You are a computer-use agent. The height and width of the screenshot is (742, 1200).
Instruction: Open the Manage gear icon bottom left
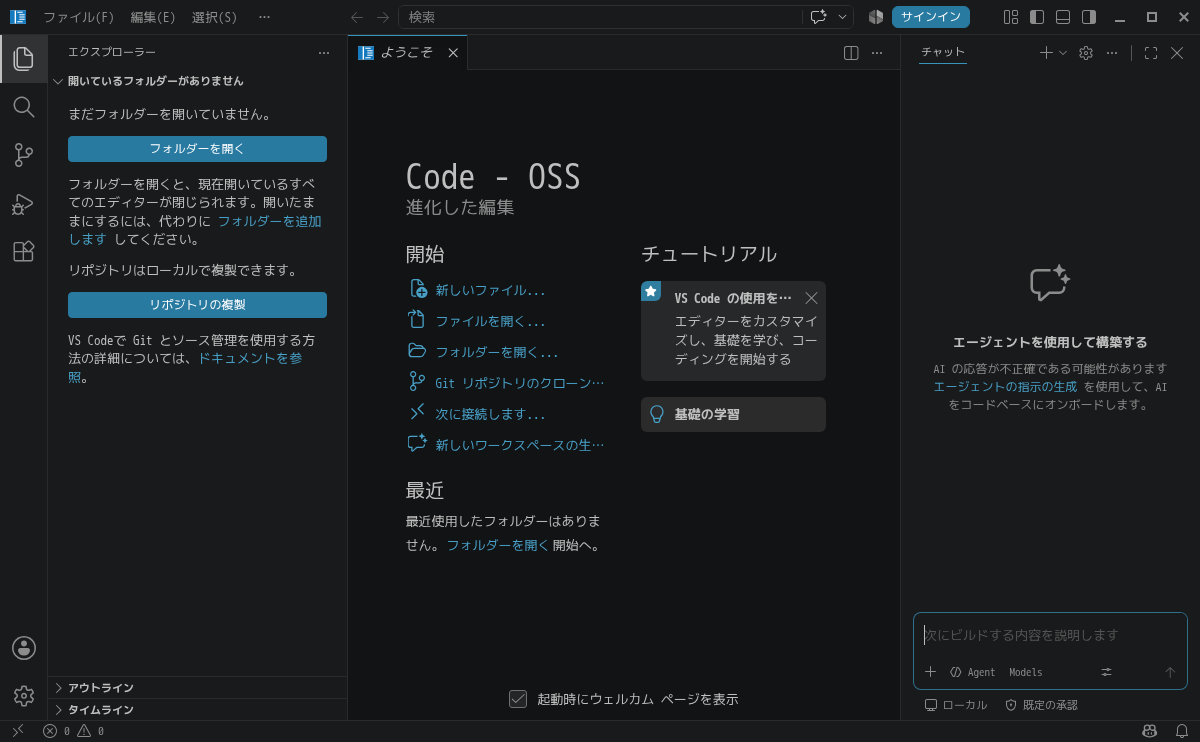pyautogui.click(x=23, y=696)
